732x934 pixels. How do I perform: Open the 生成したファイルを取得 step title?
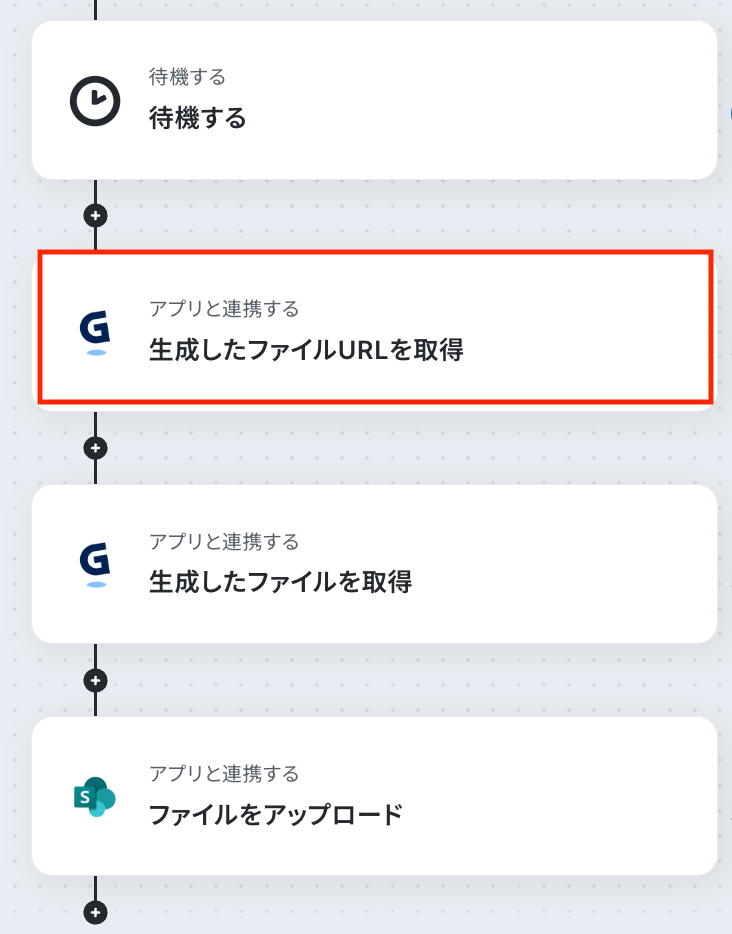(280, 582)
